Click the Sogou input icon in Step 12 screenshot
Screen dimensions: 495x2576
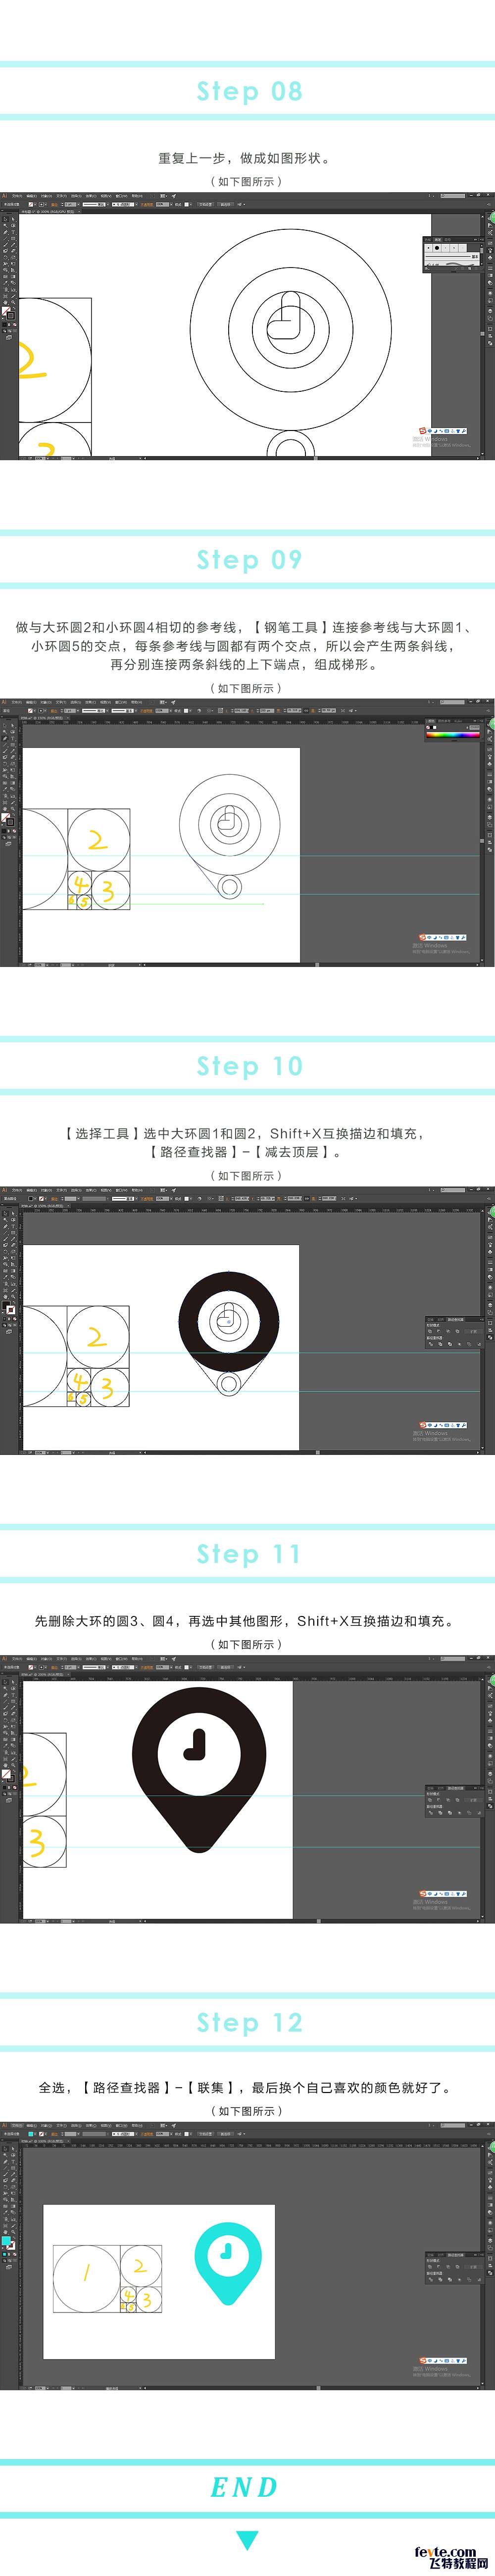(424, 2362)
